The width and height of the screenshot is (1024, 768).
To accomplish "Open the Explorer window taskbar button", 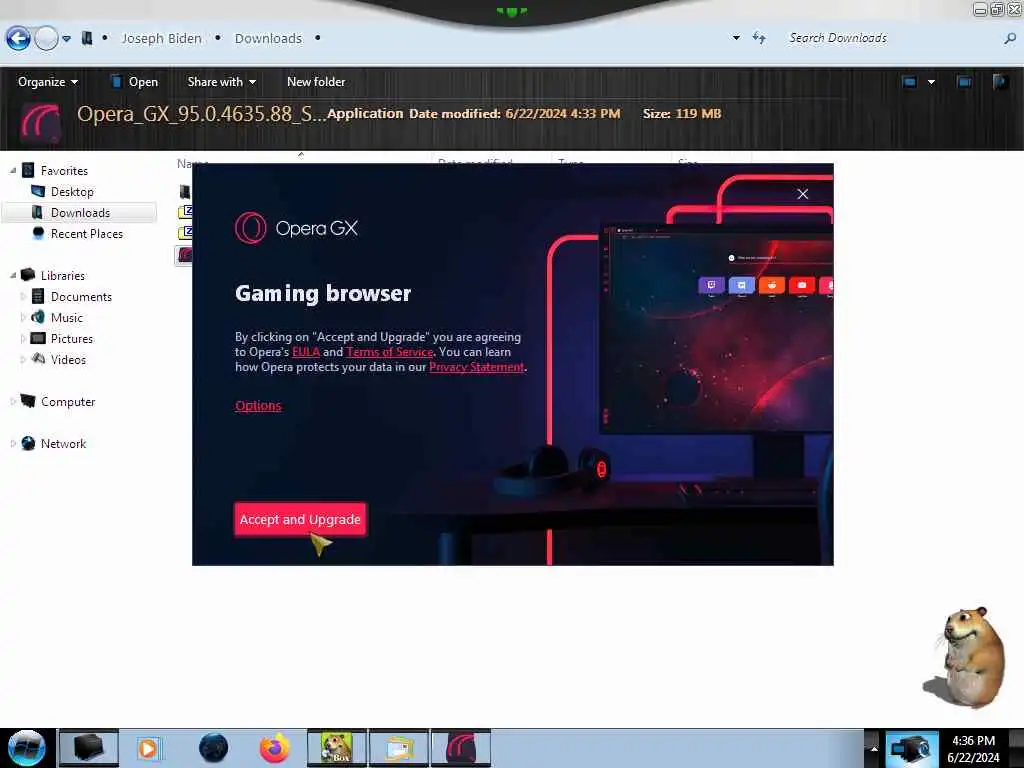I will [x=399, y=748].
